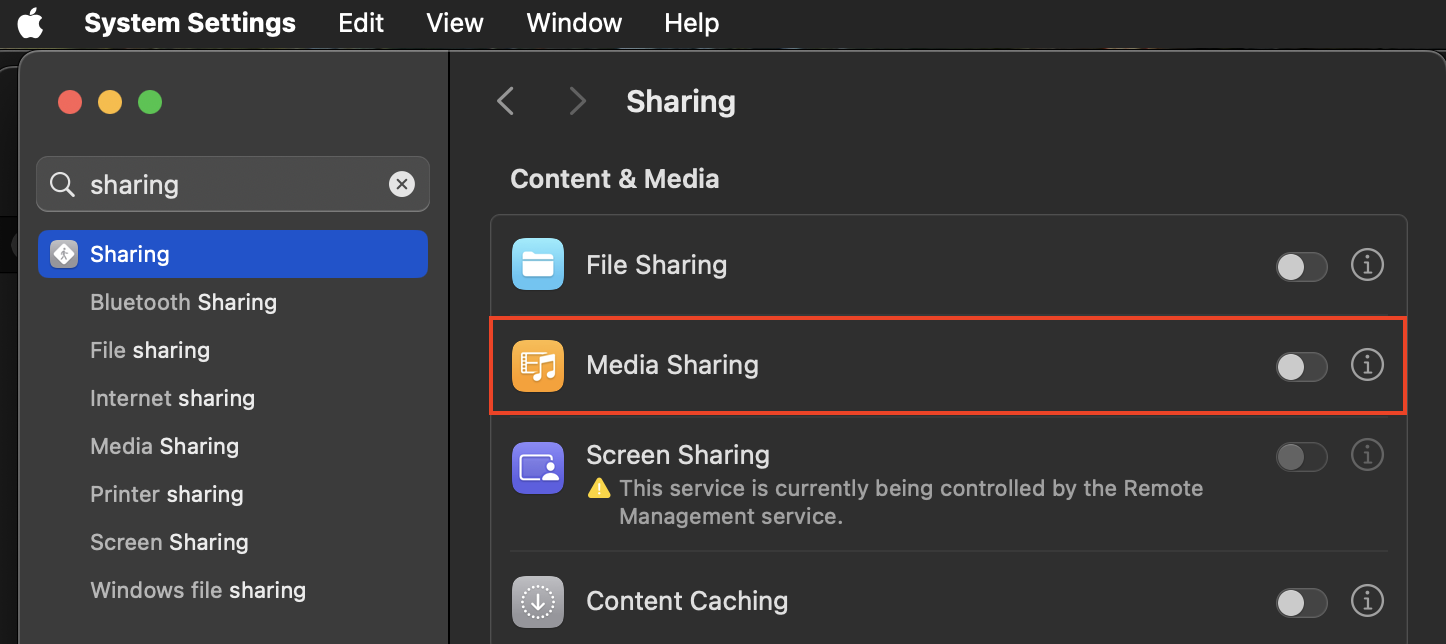
Task: Select Media Sharing search result
Action: click(x=164, y=446)
